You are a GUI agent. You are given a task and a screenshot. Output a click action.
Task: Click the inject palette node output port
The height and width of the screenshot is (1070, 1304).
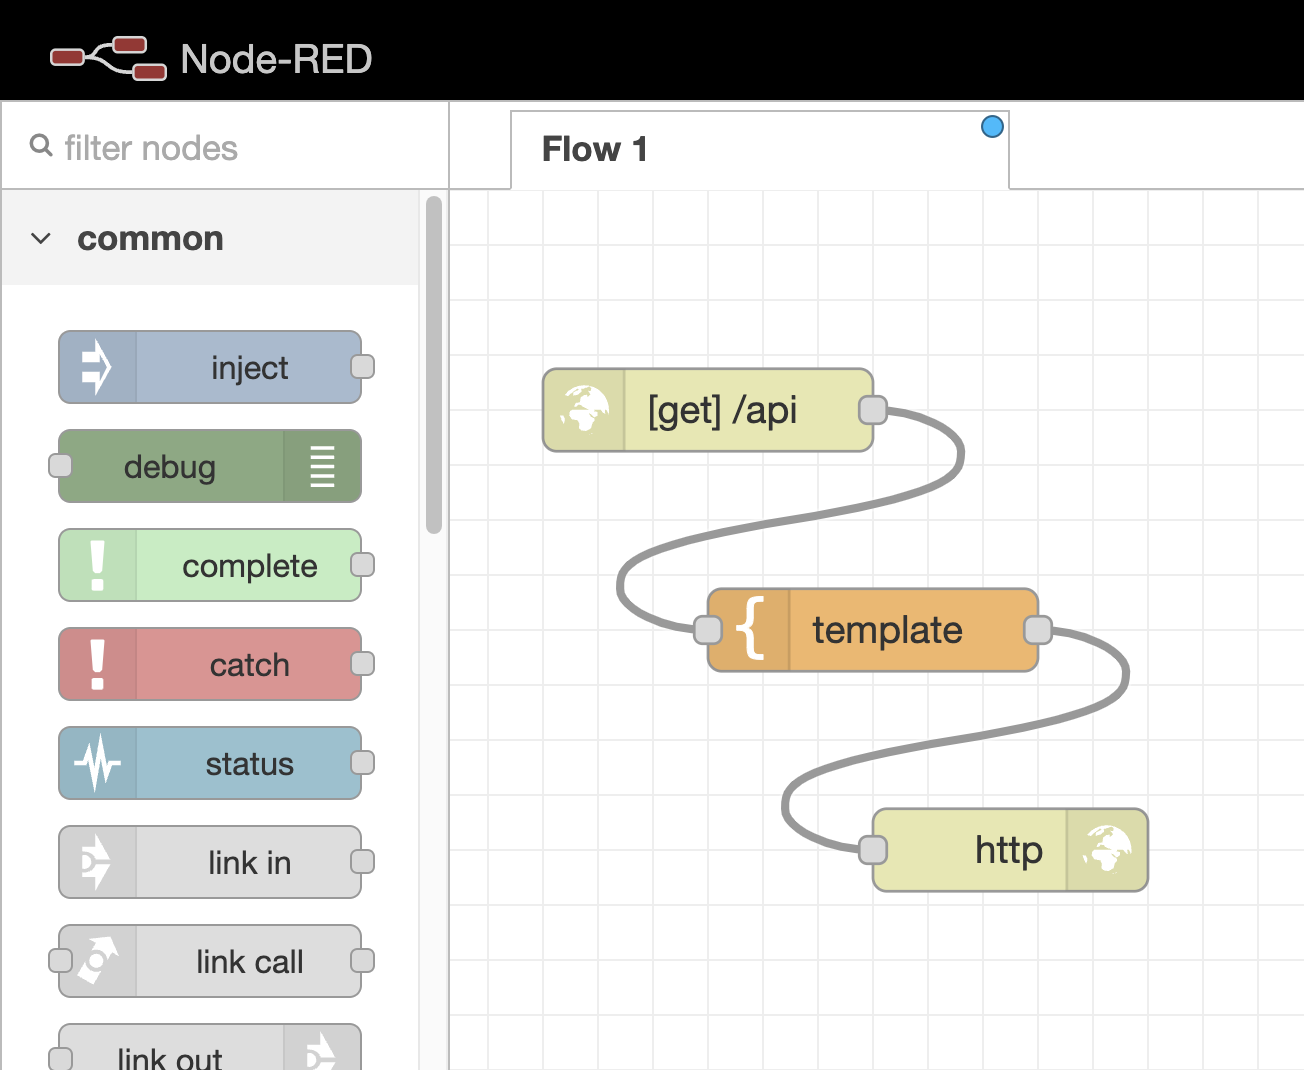point(363,367)
